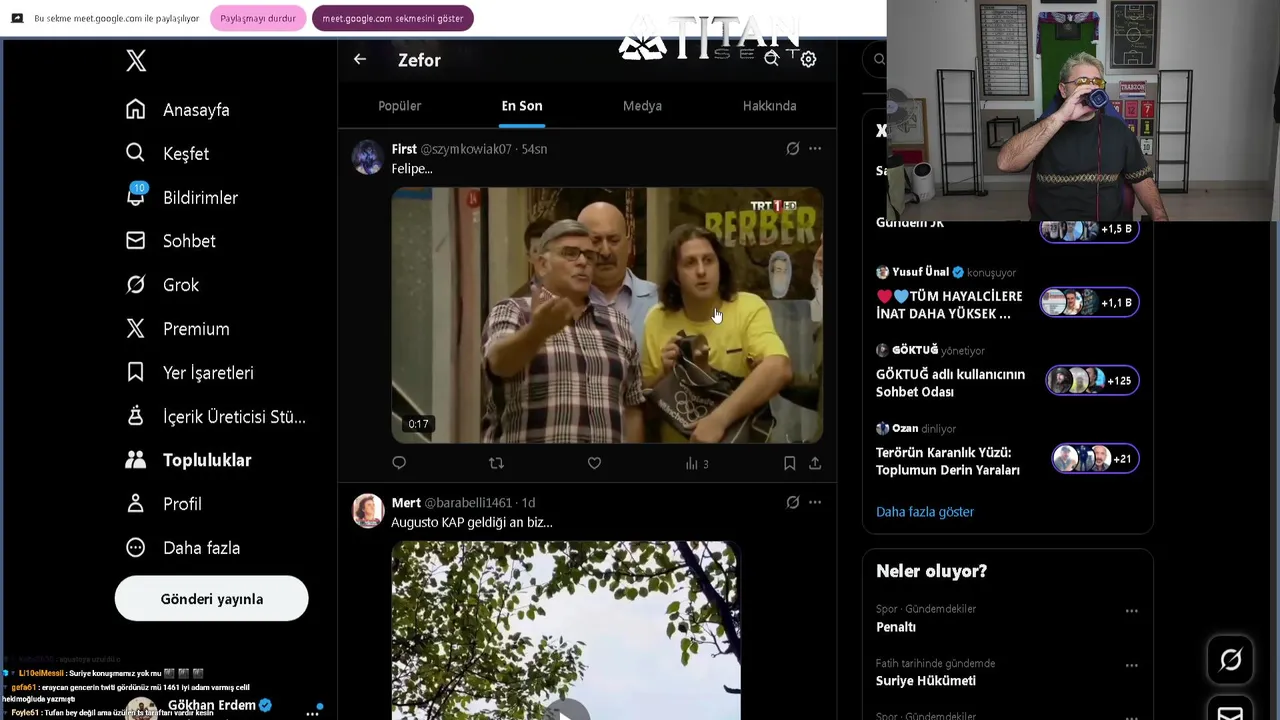This screenshot has width=1280, height=720.
Task: Click Grok icon on Mert's post
Action: 792,503
